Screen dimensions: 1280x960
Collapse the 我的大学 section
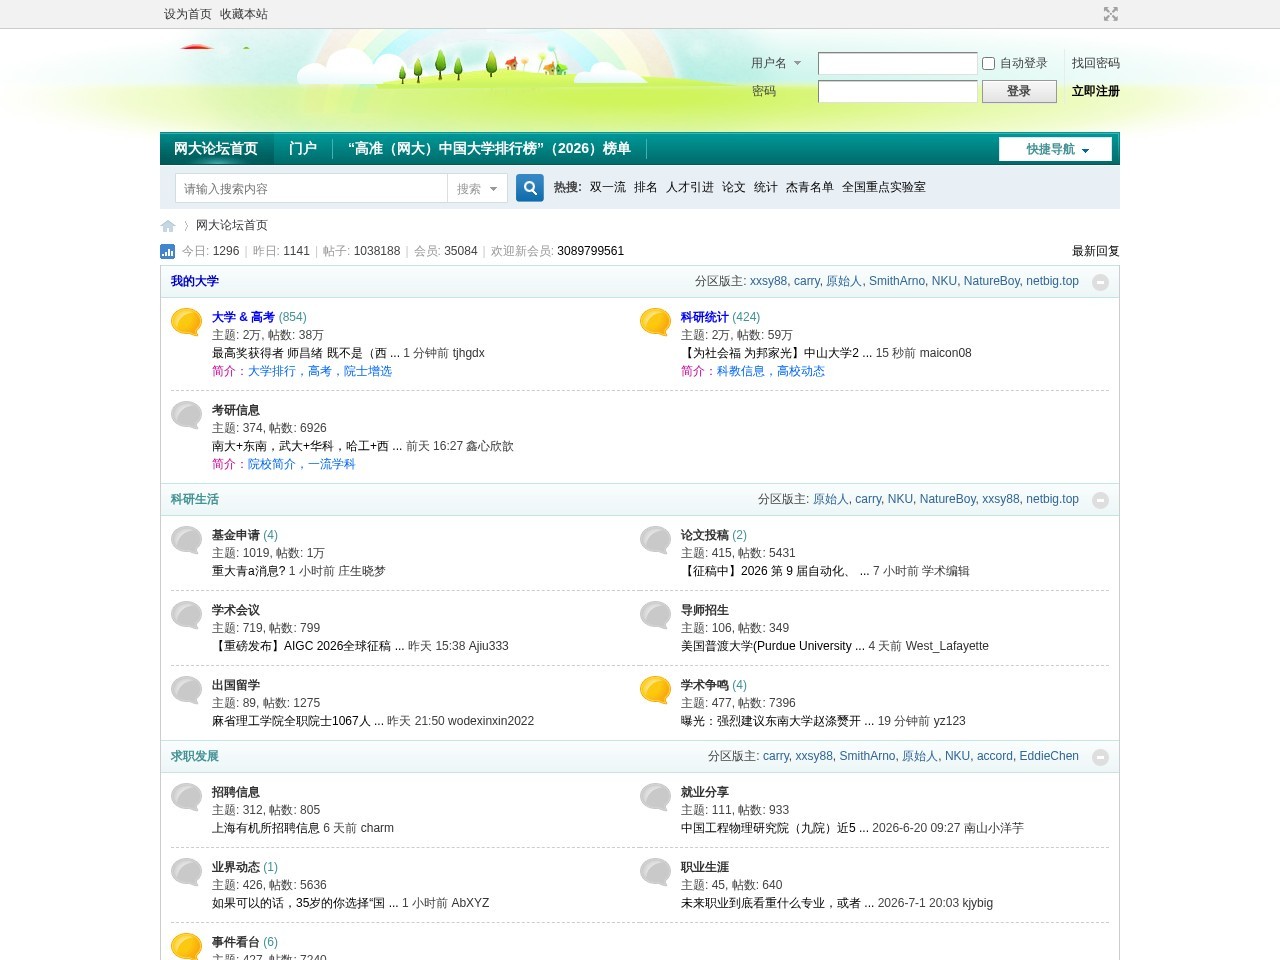(x=1100, y=282)
